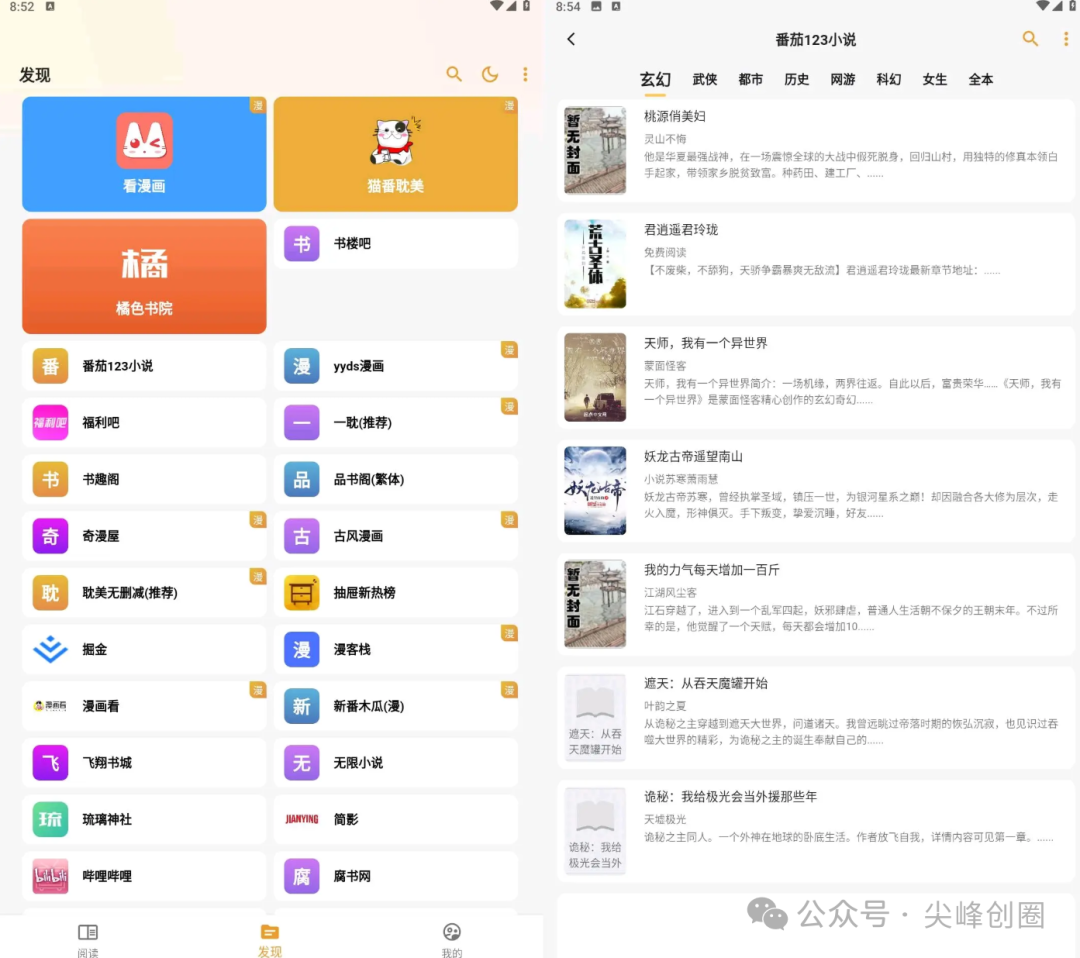Viewport: 1080px width, 958px height.
Task: Tap the 品书阁(繁体) icon
Action: (302, 479)
